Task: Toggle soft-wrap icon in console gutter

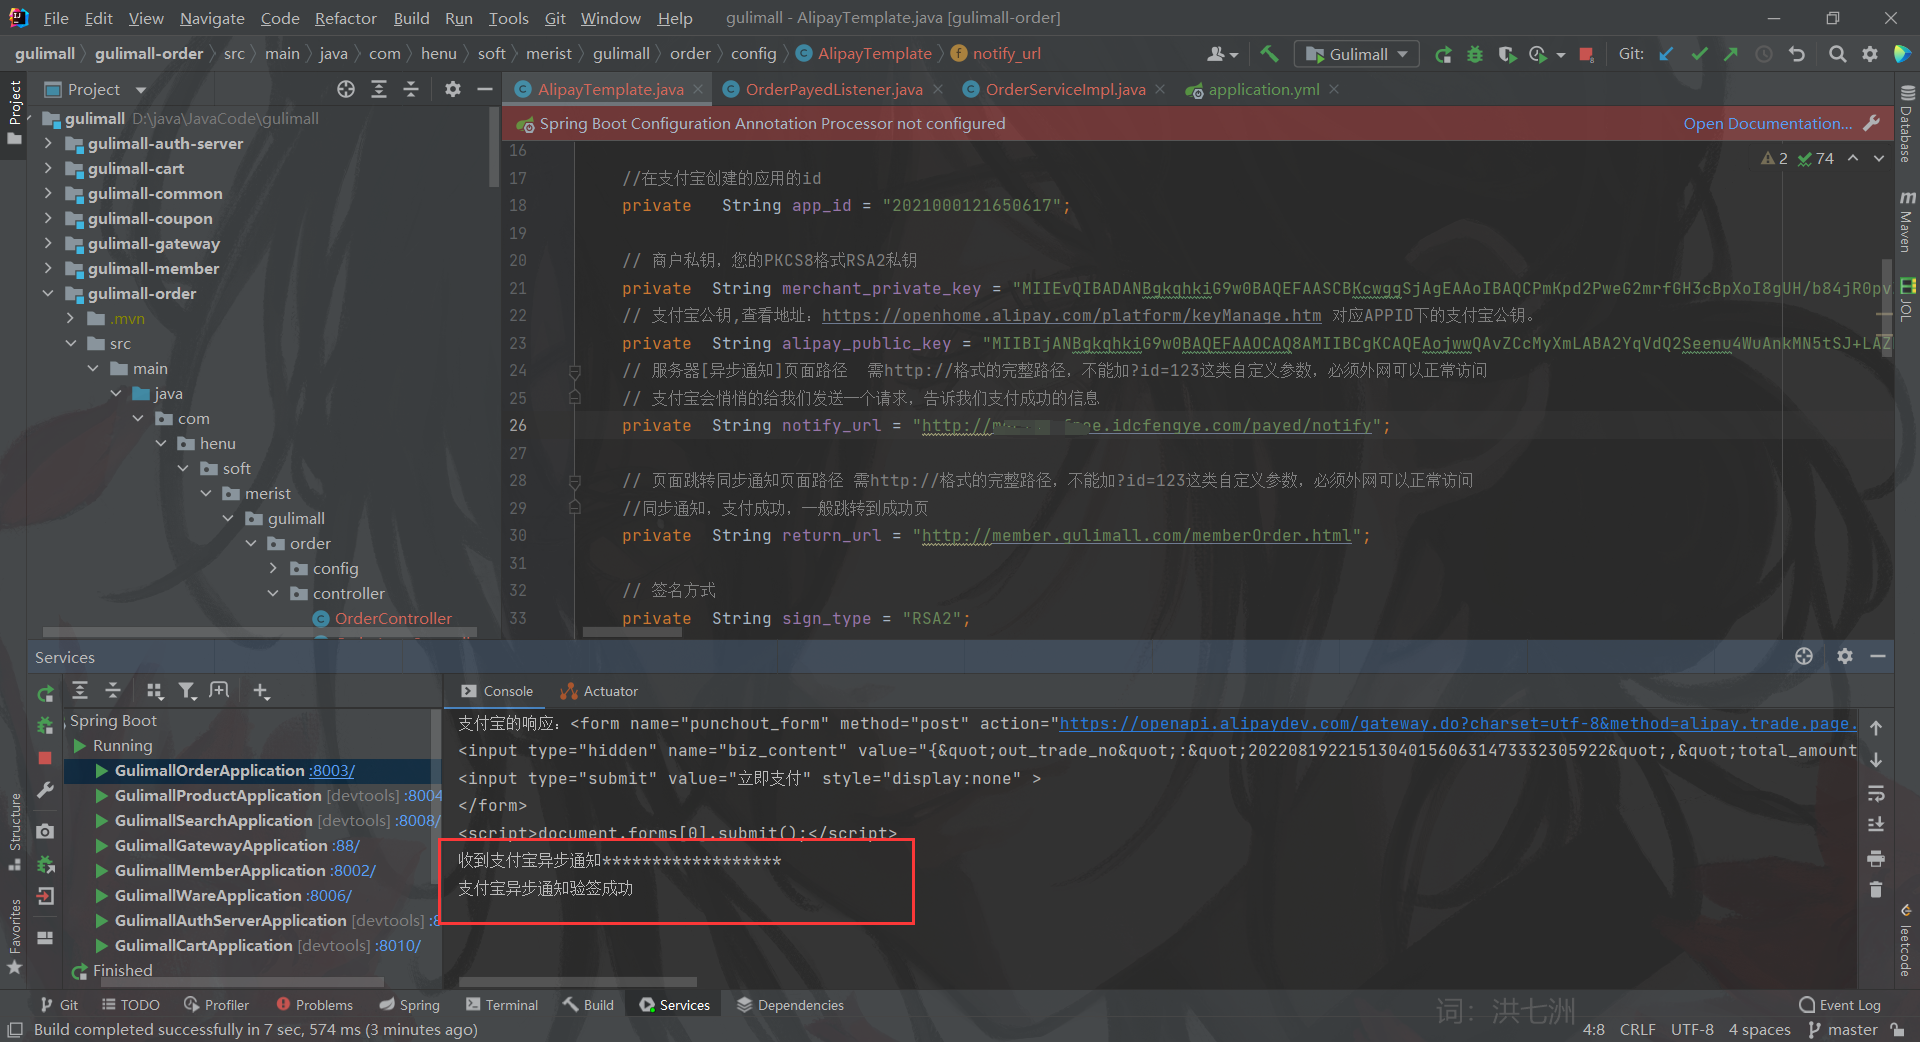Action: [1876, 794]
